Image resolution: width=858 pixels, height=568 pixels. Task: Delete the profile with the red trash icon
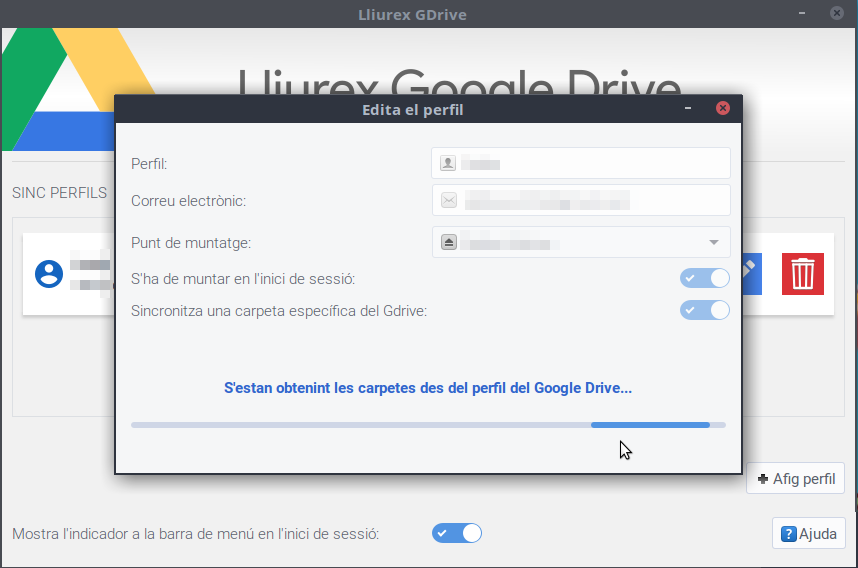coord(802,273)
